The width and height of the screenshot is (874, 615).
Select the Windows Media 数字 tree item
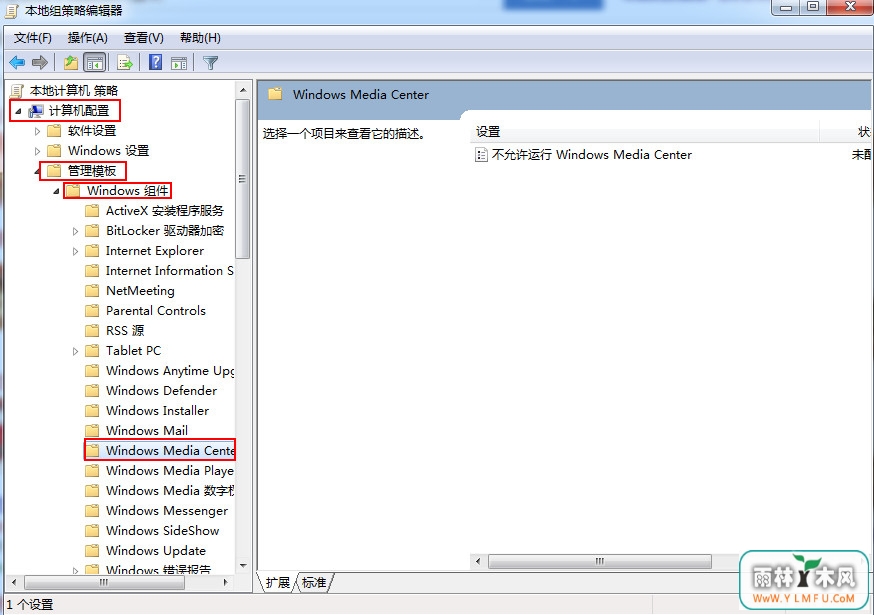pos(169,491)
